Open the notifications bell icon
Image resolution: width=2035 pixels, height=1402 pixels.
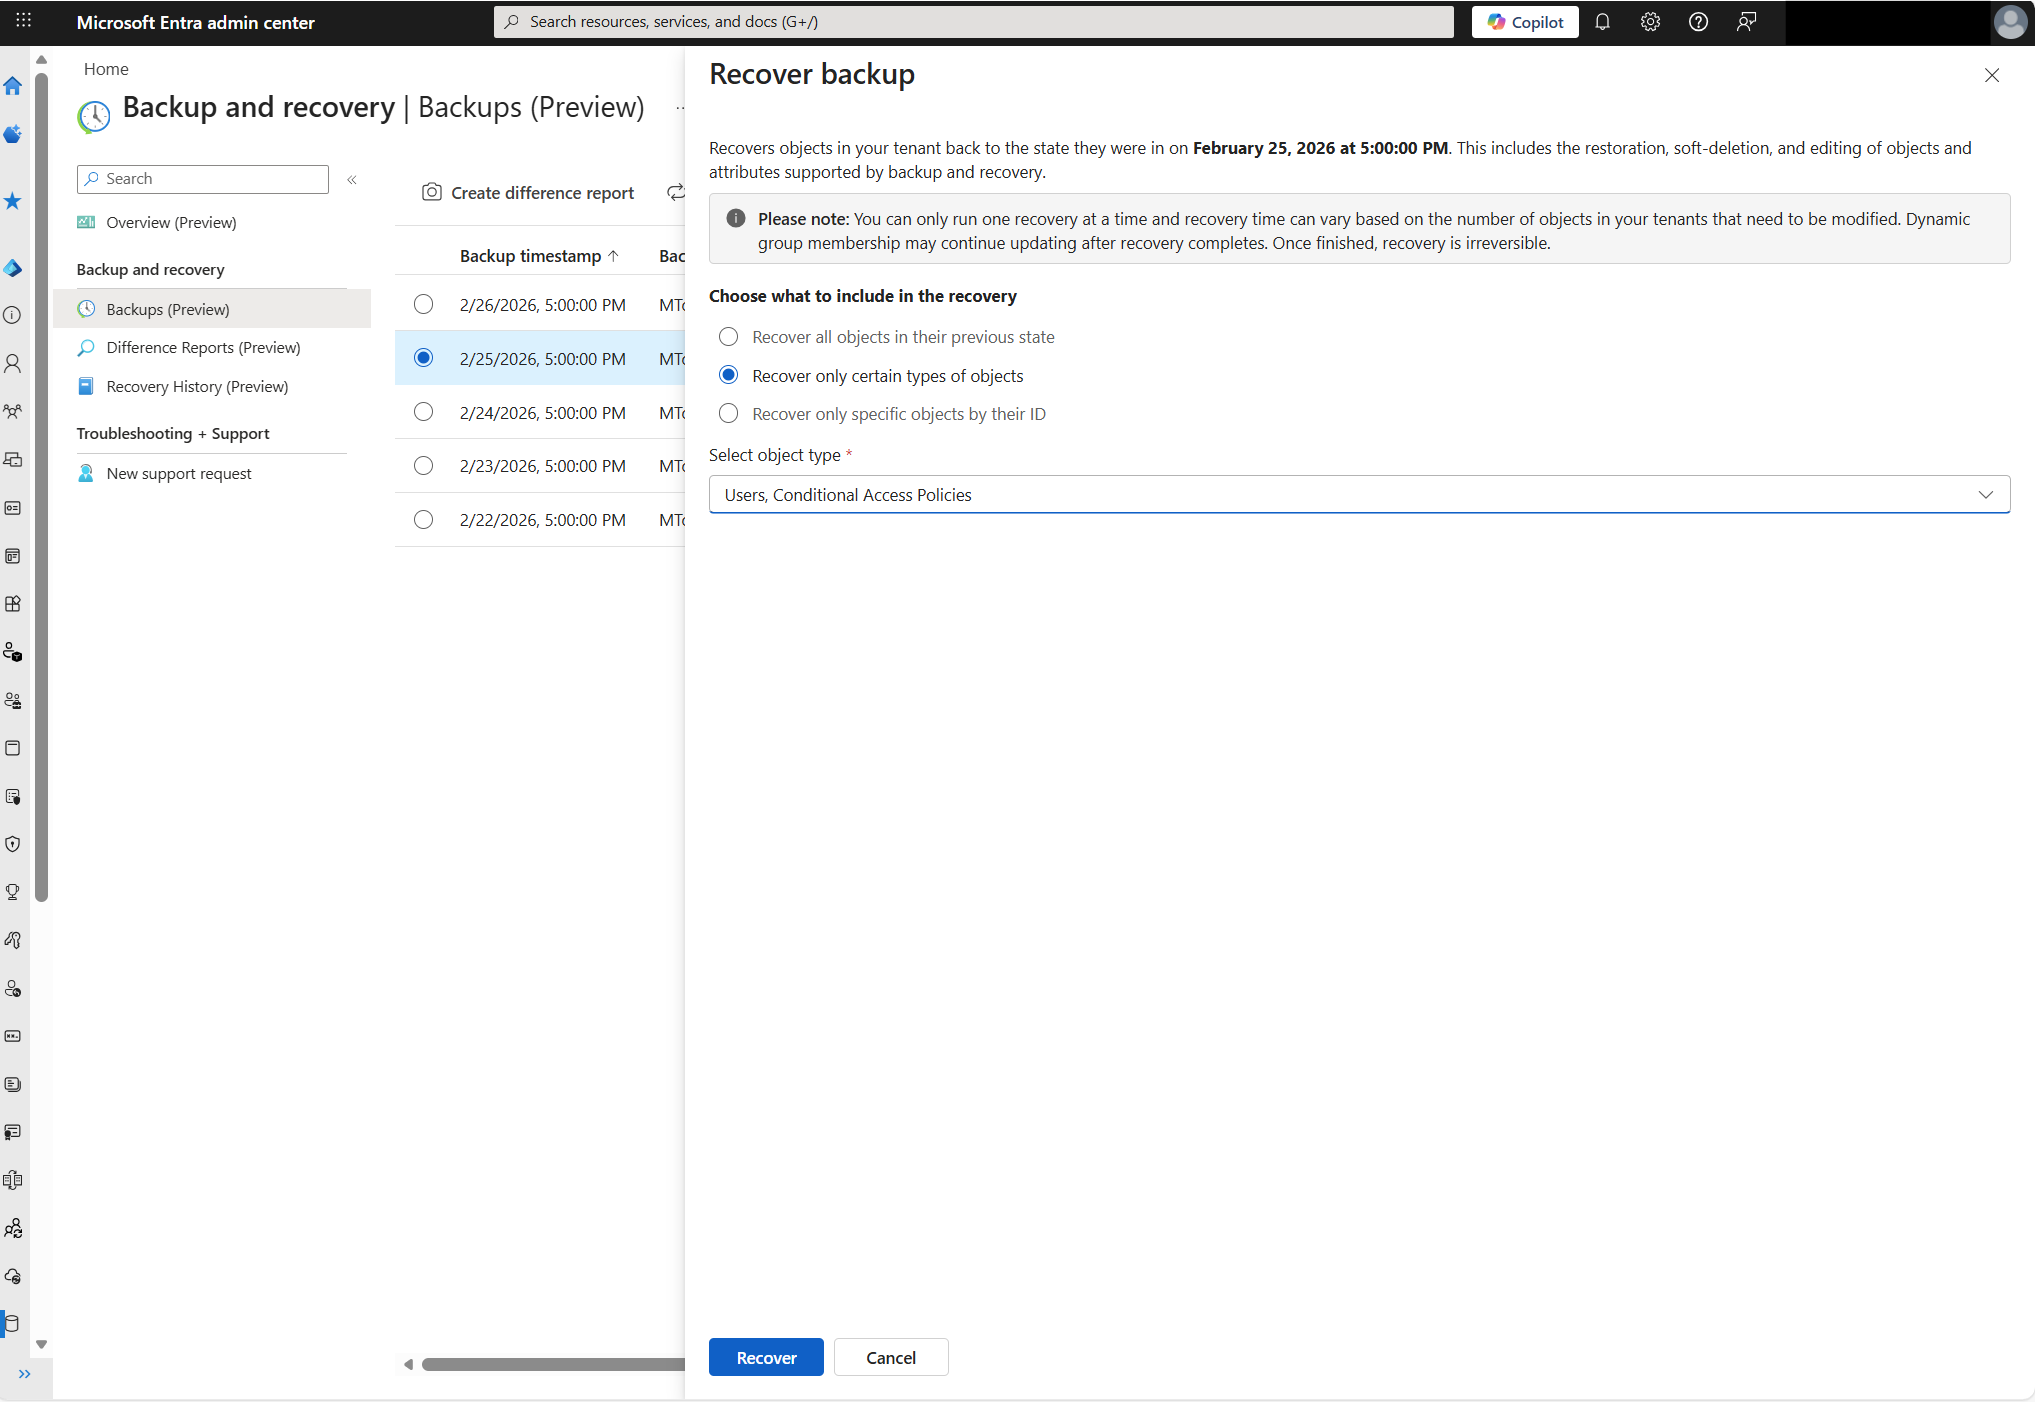[1602, 21]
